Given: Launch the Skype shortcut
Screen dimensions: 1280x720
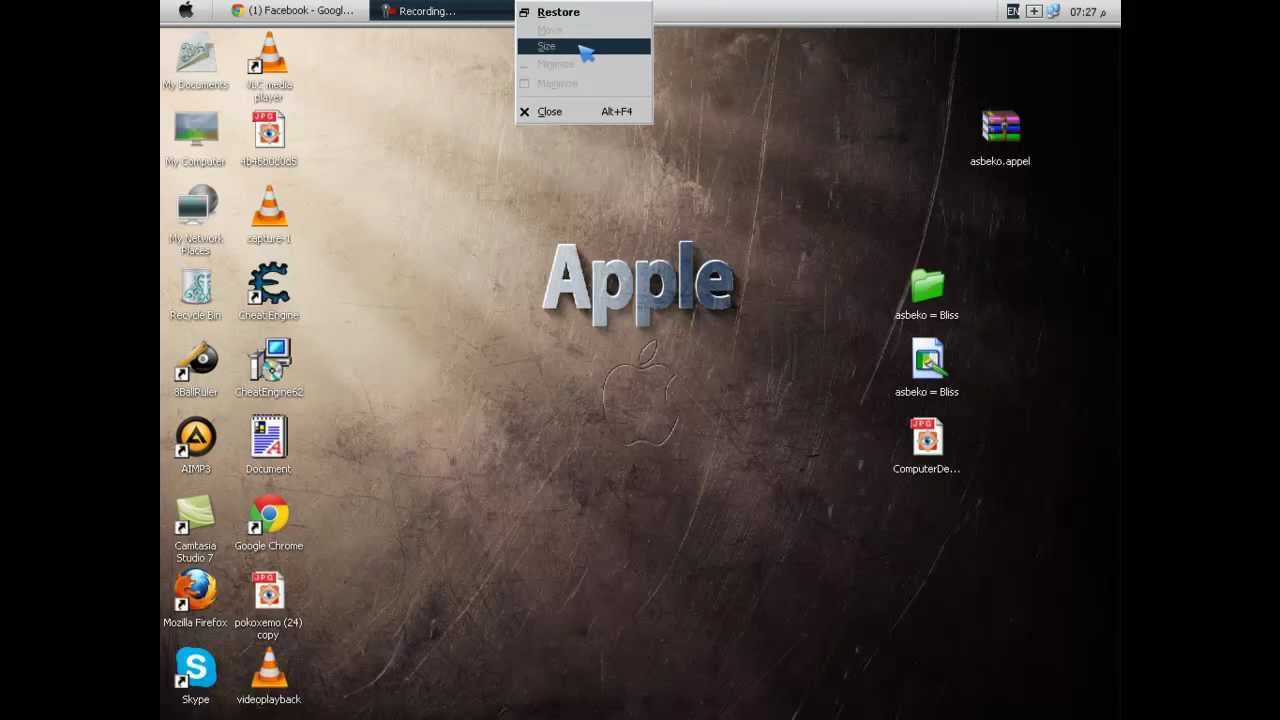Looking at the screenshot, I should (196, 677).
